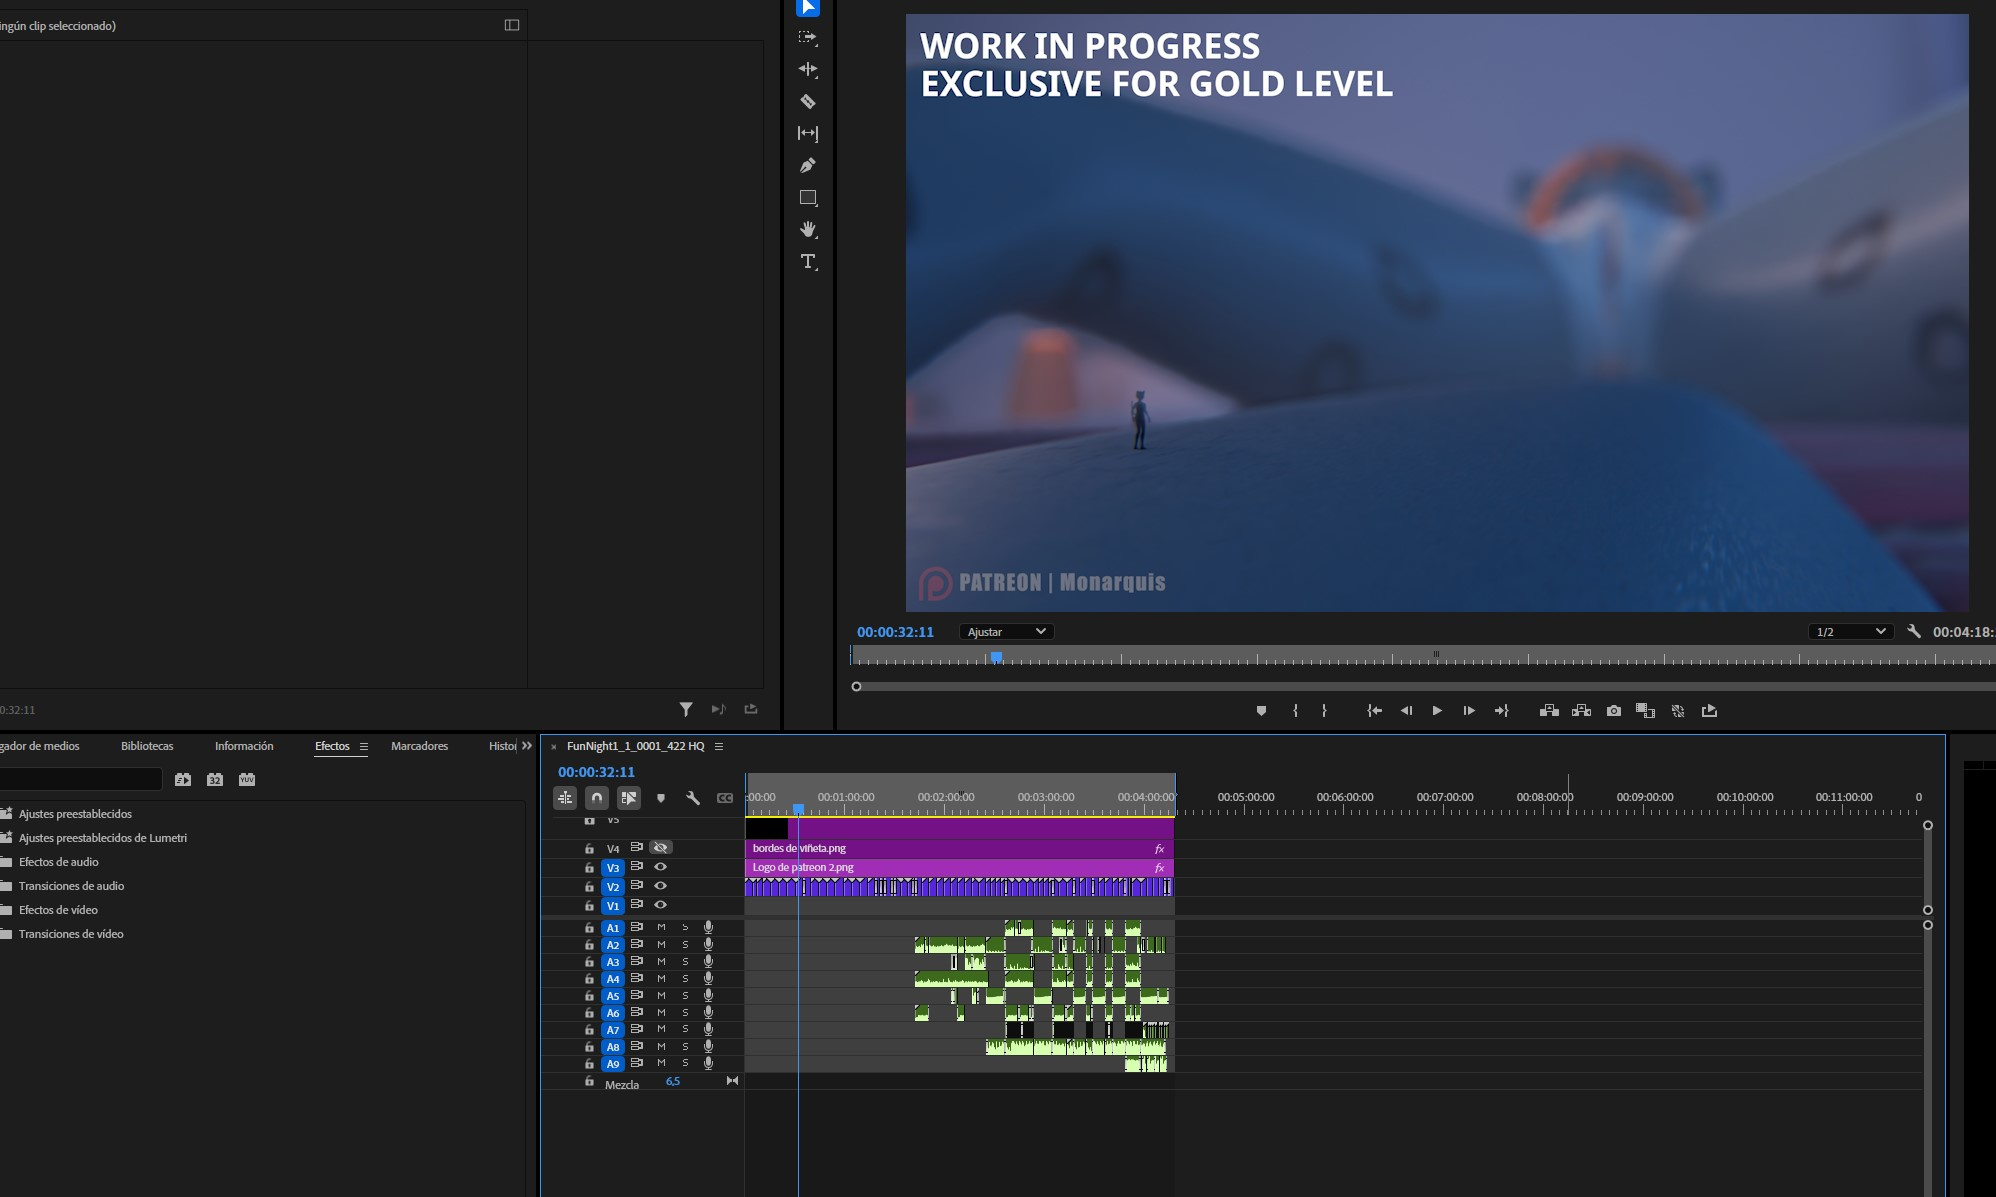Select the Hand tool
1996x1197 pixels.
pyautogui.click(x=808, y=230)
